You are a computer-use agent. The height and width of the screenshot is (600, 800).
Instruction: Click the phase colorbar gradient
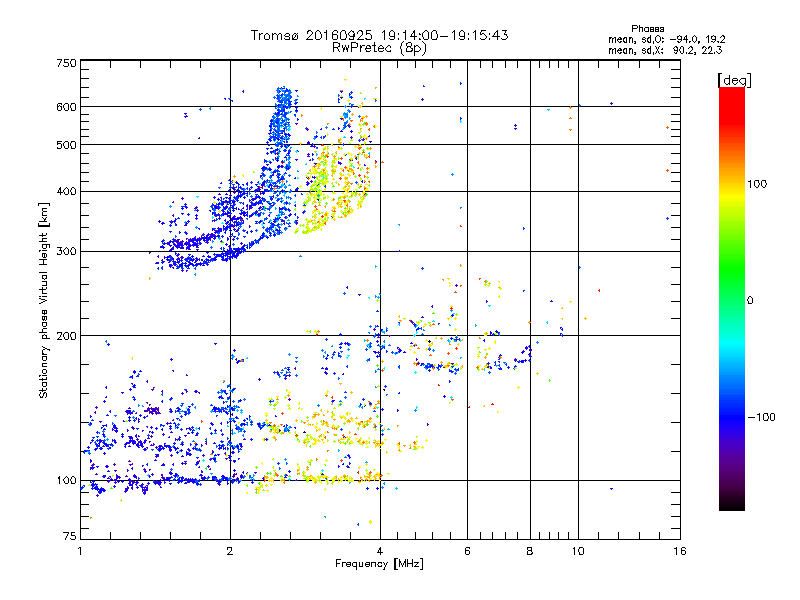[732, 298]
